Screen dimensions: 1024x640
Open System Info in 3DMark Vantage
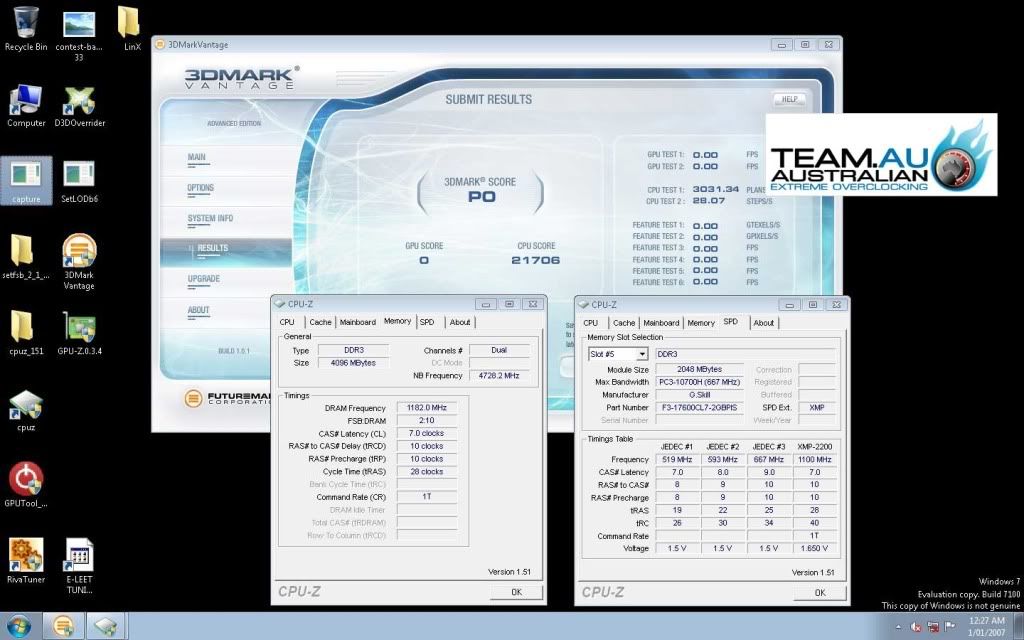coord(210,218)
